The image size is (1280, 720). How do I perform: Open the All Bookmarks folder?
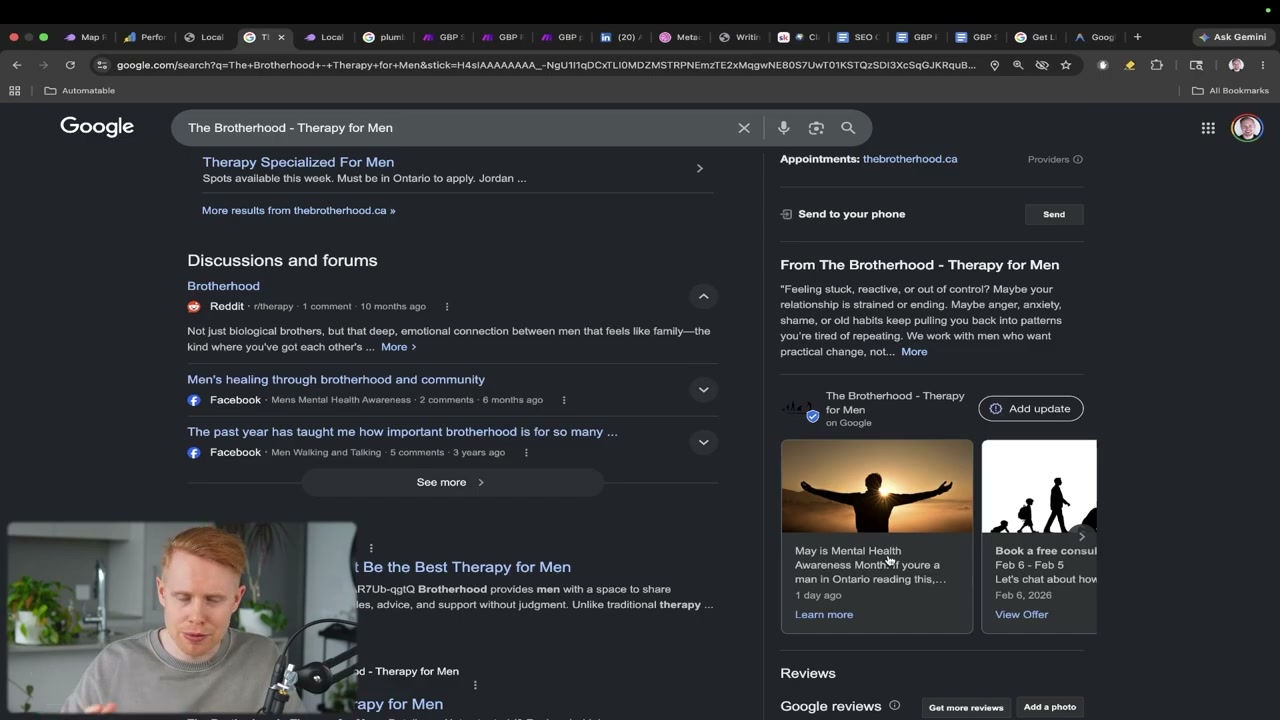coord(1230,90)
